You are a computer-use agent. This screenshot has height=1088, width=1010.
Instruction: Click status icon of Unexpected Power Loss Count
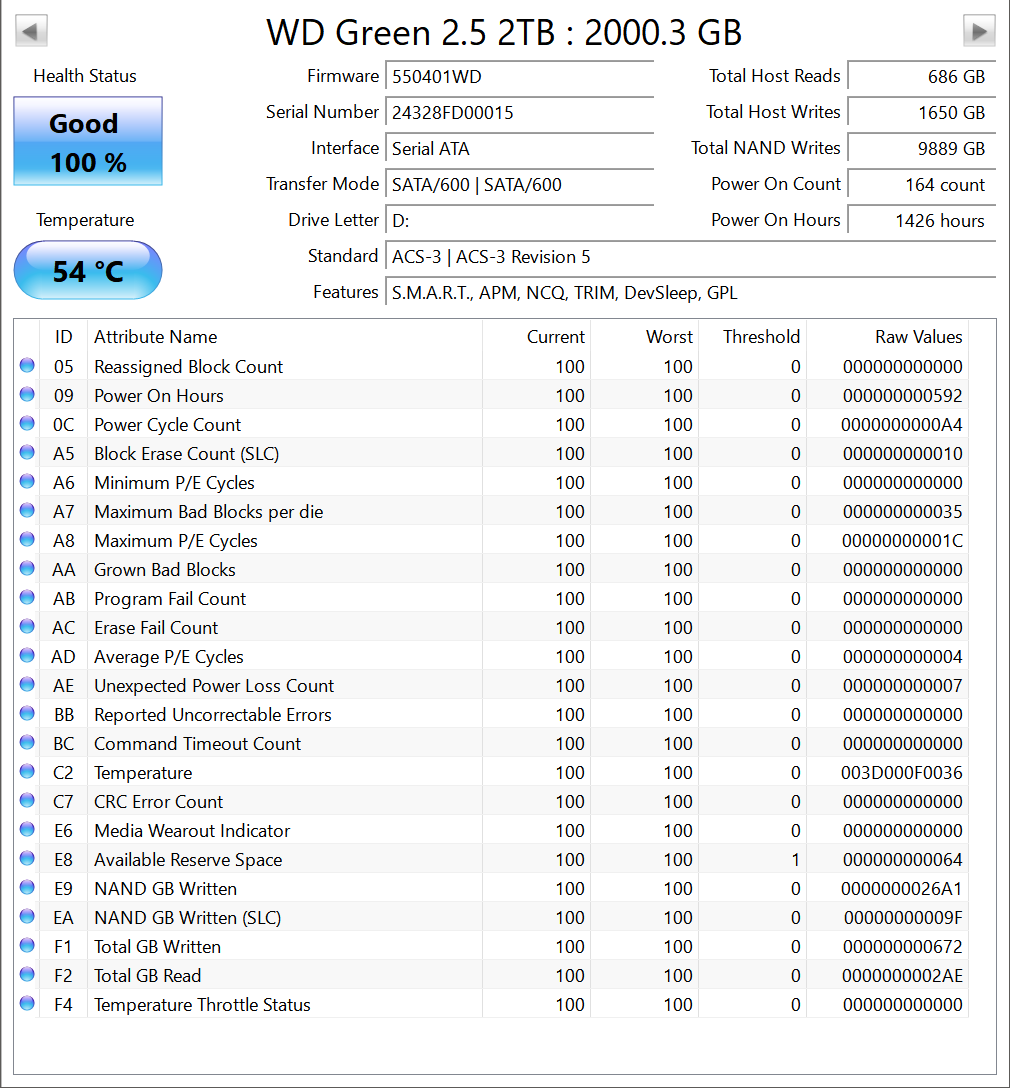[x=27, y=684]
